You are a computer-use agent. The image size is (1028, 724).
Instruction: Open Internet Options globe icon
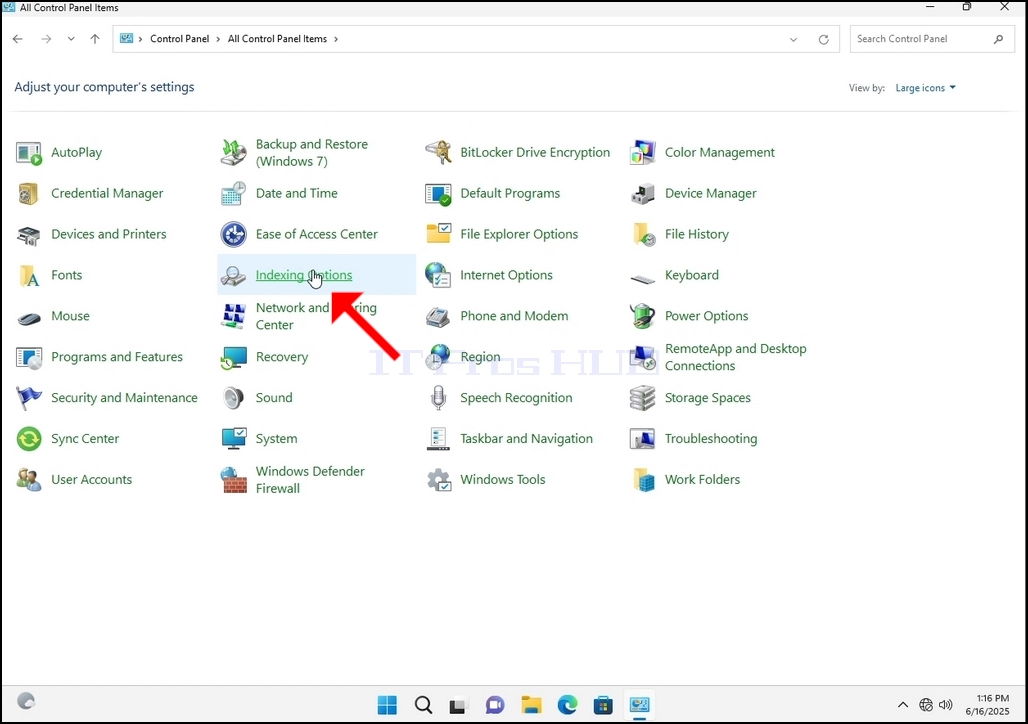click(x=438, y=275)
